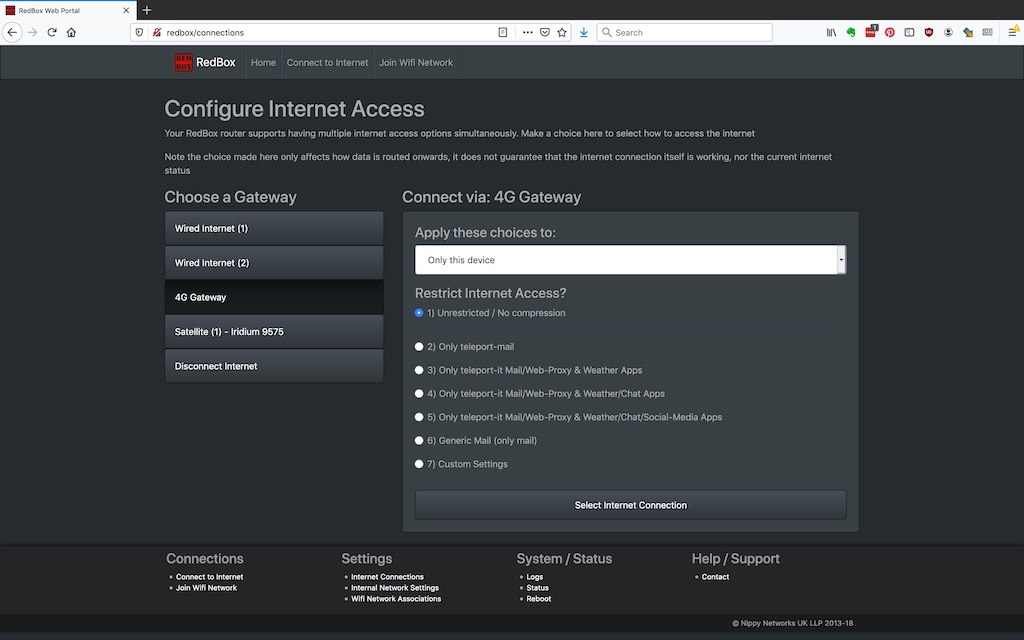Viewport: 1024px width, 640px height.
Task: Open Connect to Internet in the navbar
Action: point(327,63)
